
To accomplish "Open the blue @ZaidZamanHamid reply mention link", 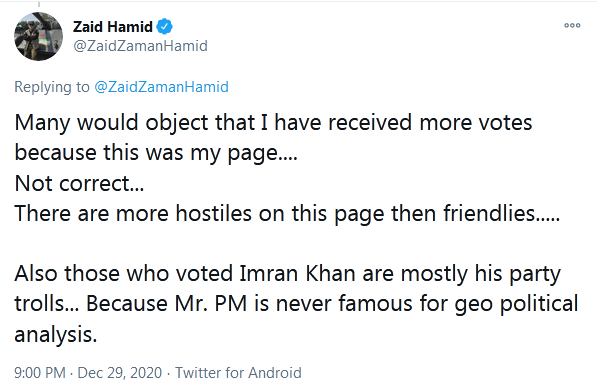I will tap(161, 87).
